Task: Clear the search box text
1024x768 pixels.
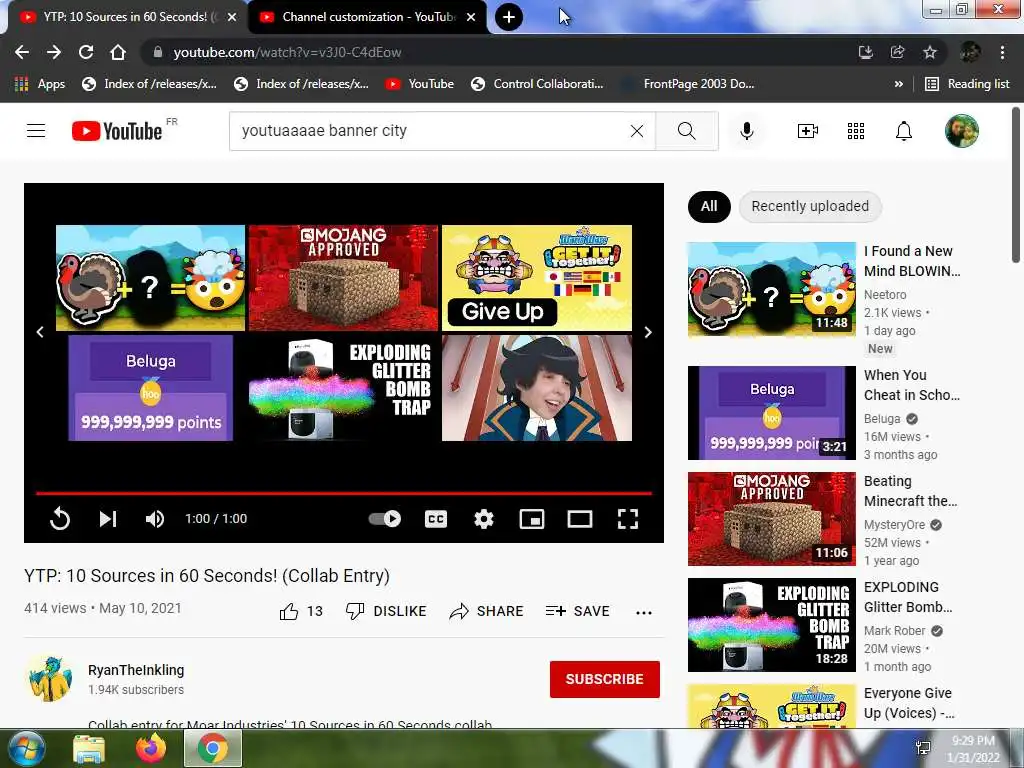Action: coord(637,131)
